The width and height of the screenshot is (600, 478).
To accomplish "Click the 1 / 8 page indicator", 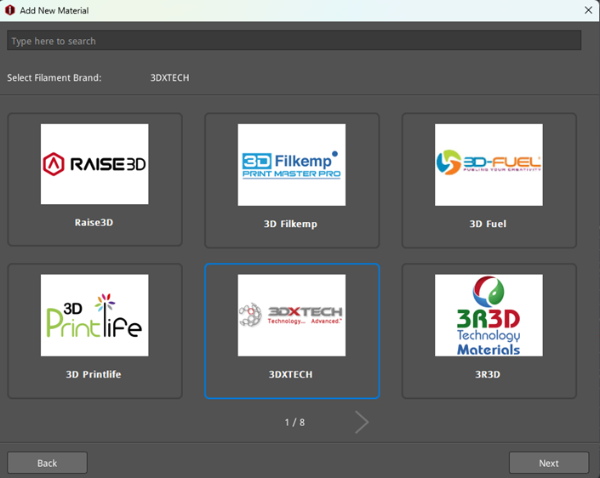I will coord(294,422).
